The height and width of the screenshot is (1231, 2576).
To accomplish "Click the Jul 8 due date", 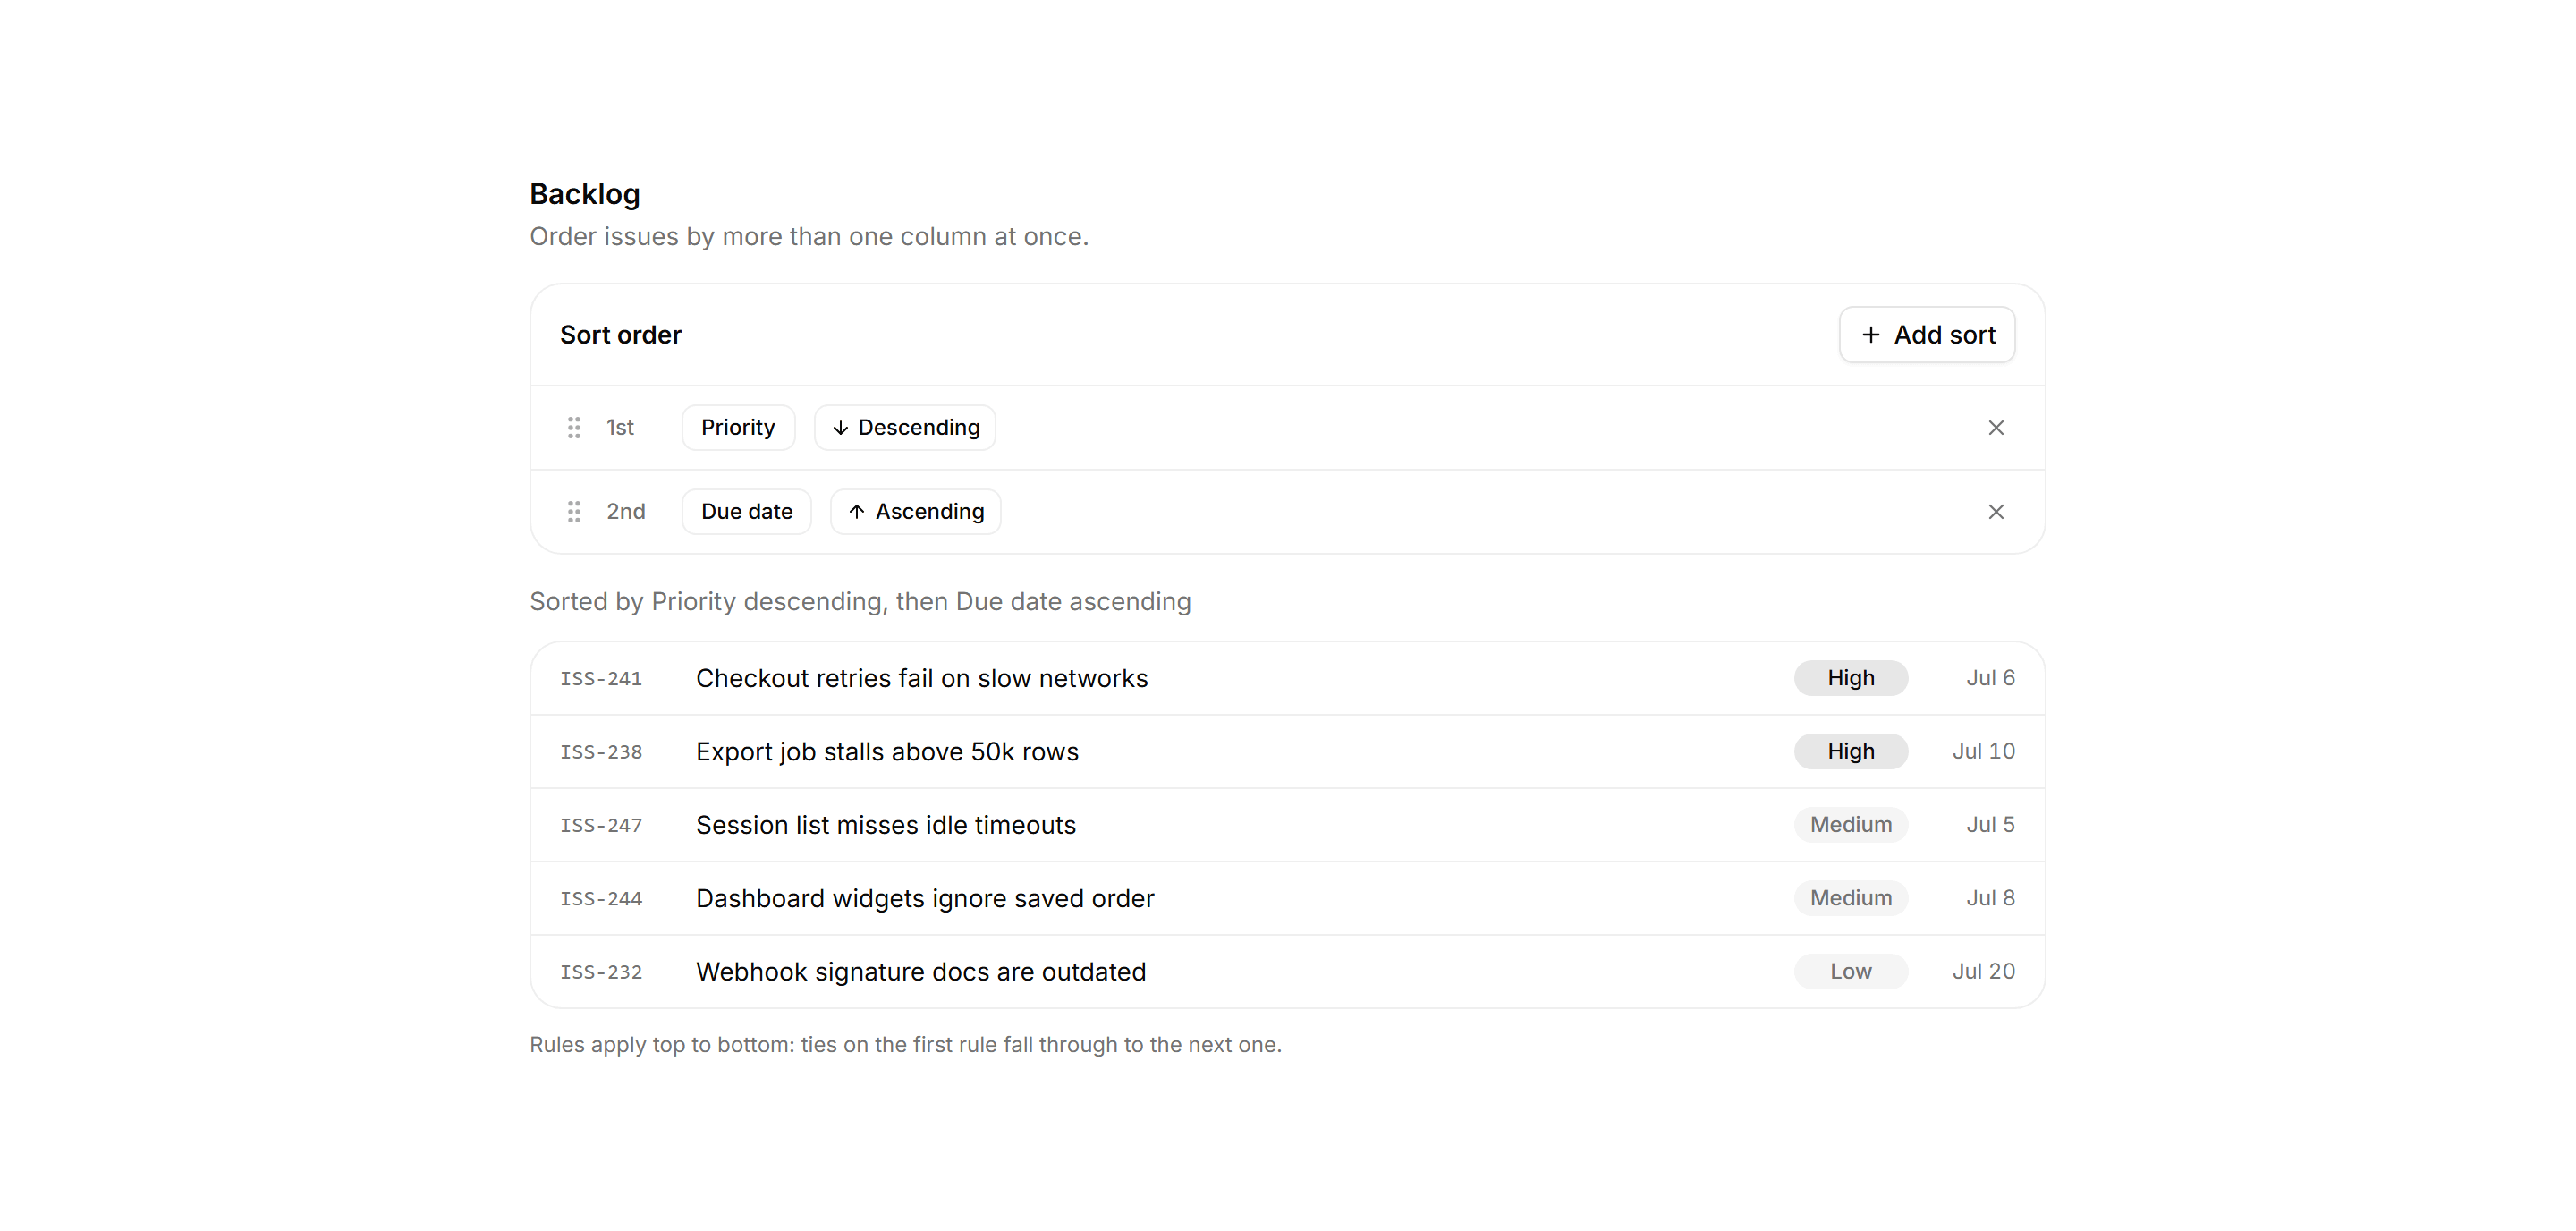I will 1990,898.
